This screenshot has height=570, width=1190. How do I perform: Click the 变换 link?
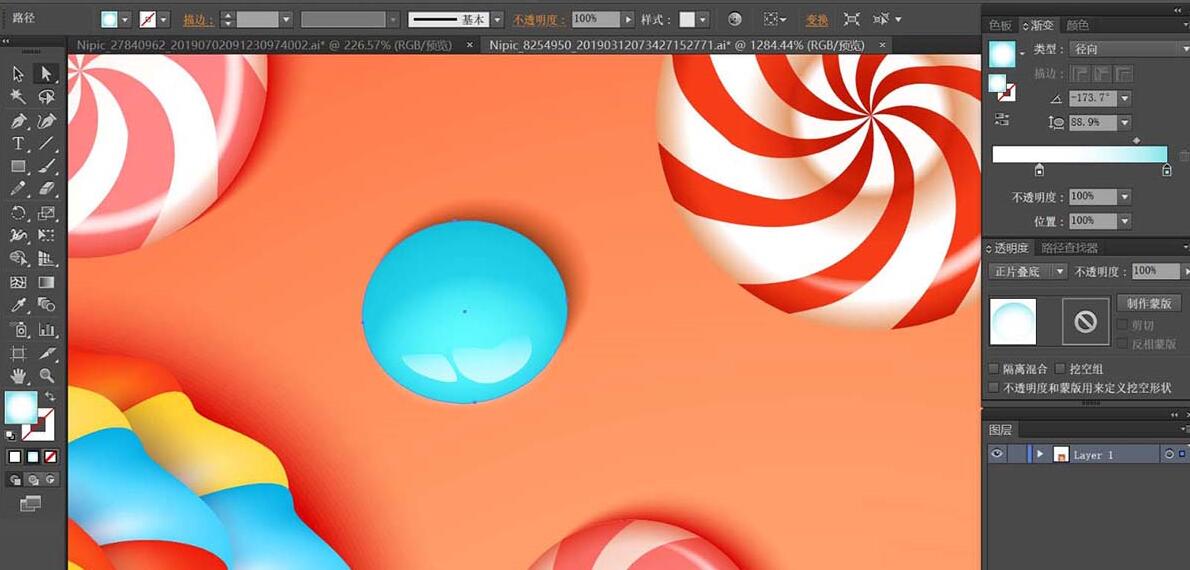[x=817, y=19]
